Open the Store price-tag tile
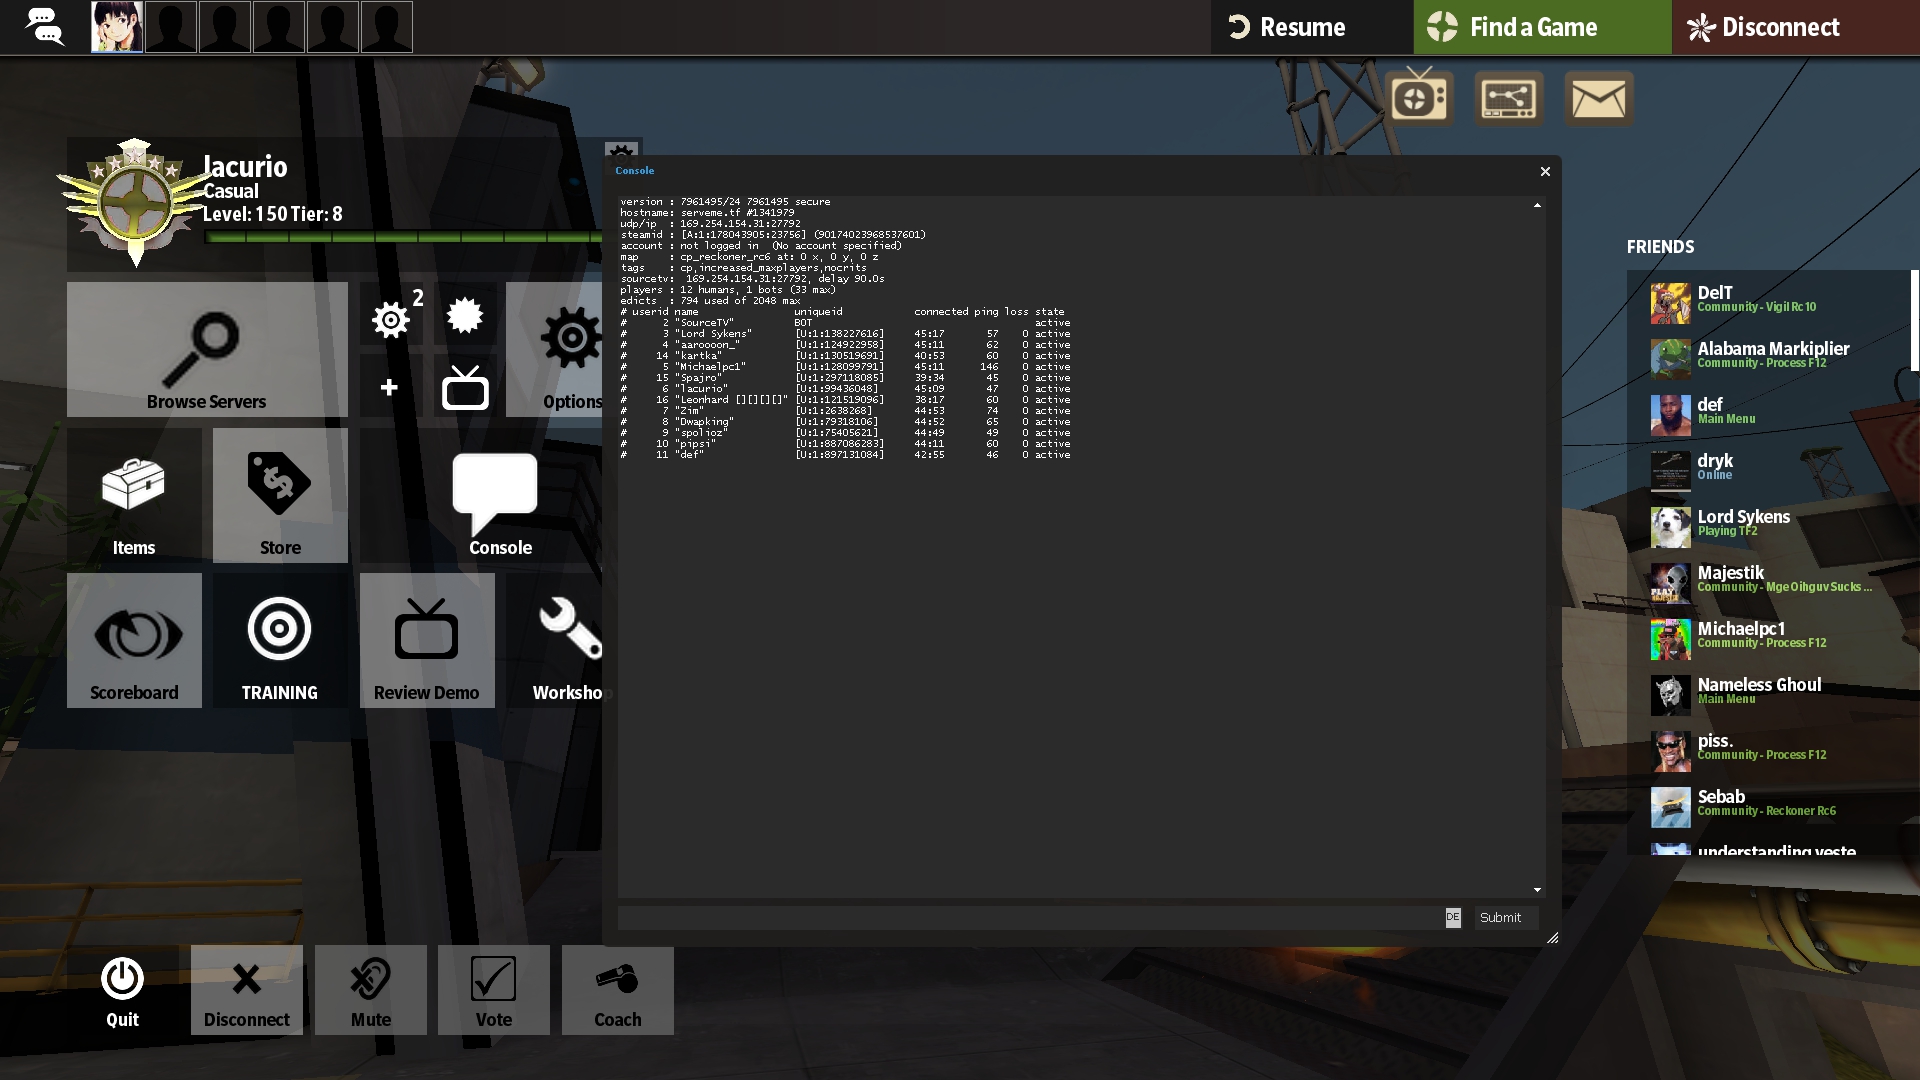The width and height of the screenshot is (1920, 1080). [280, 496]
